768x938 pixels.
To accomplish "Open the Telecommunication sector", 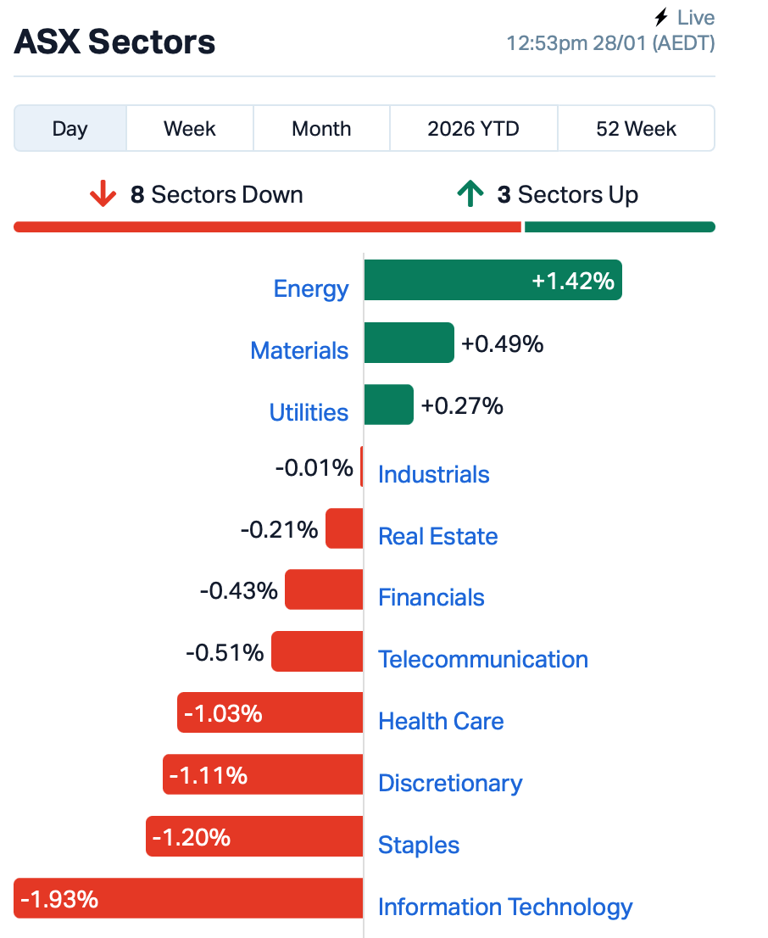I will pyautogui.click(x=483, y=659).
